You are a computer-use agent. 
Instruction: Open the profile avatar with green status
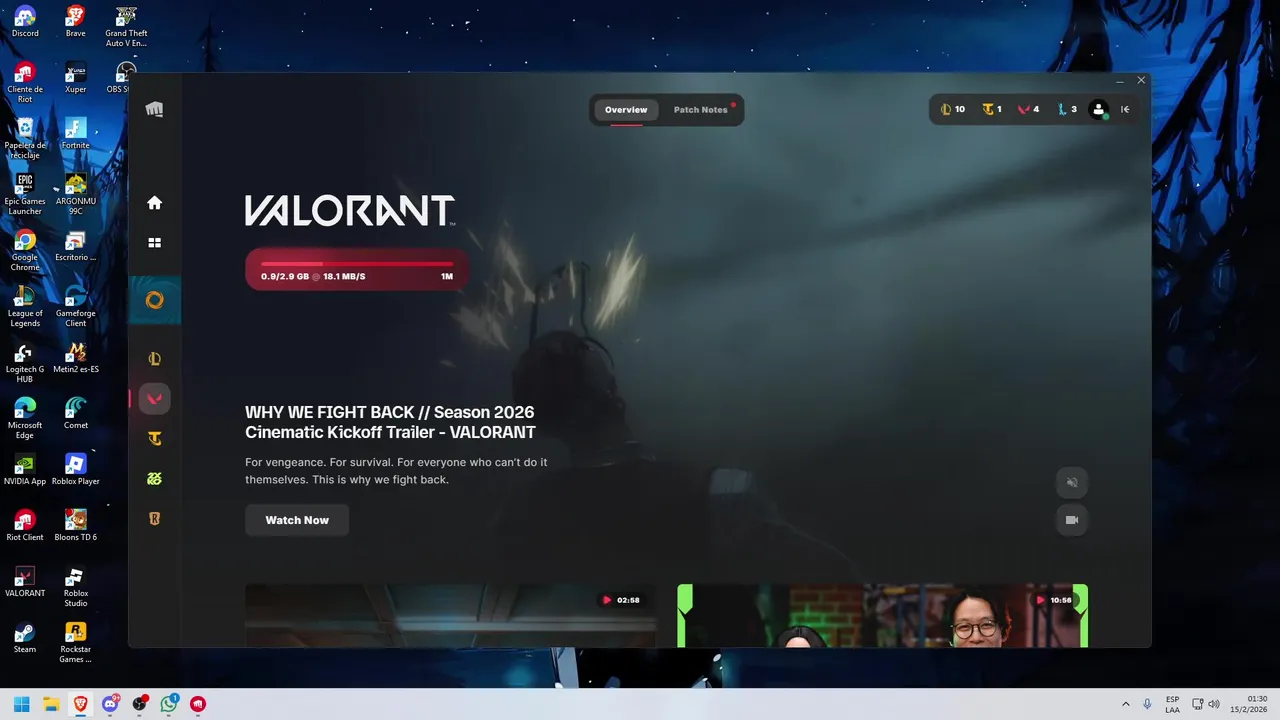1099,110
